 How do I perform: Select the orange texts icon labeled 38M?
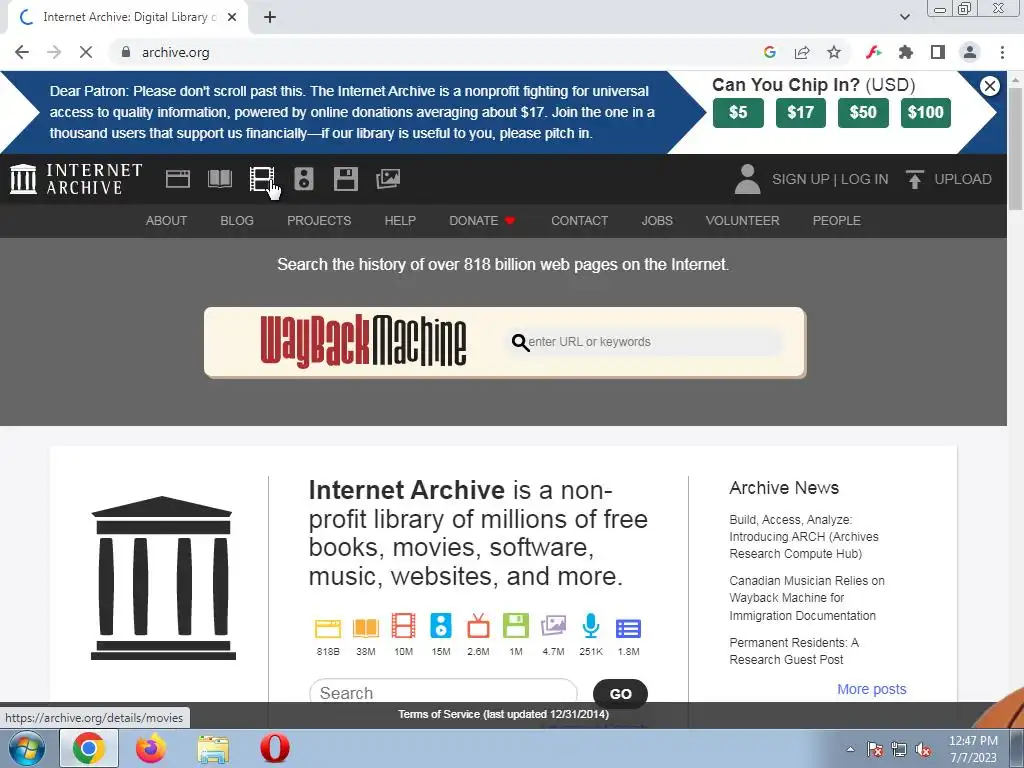click(x=366, y=628)
